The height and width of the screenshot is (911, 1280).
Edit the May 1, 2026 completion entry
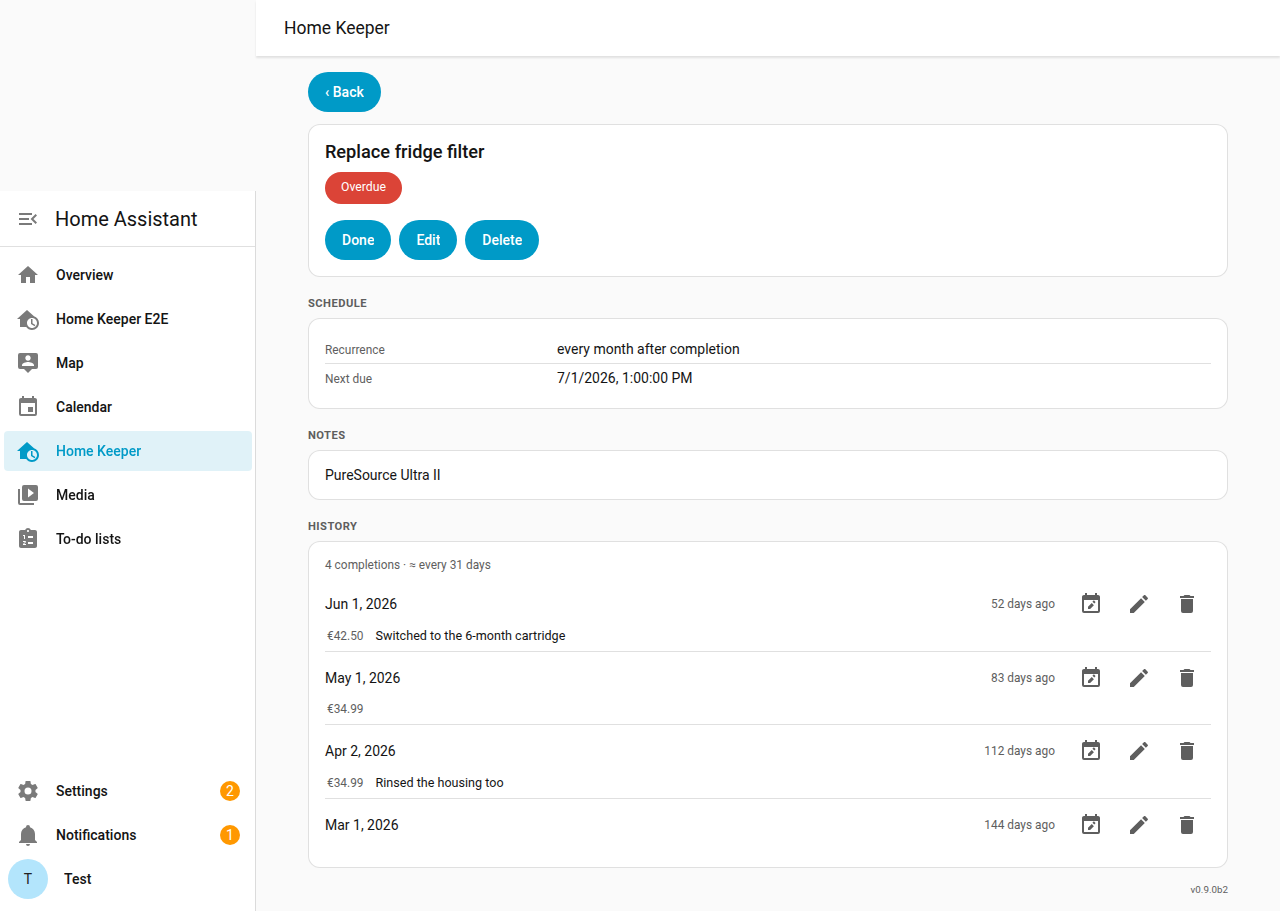point(1139,678)
